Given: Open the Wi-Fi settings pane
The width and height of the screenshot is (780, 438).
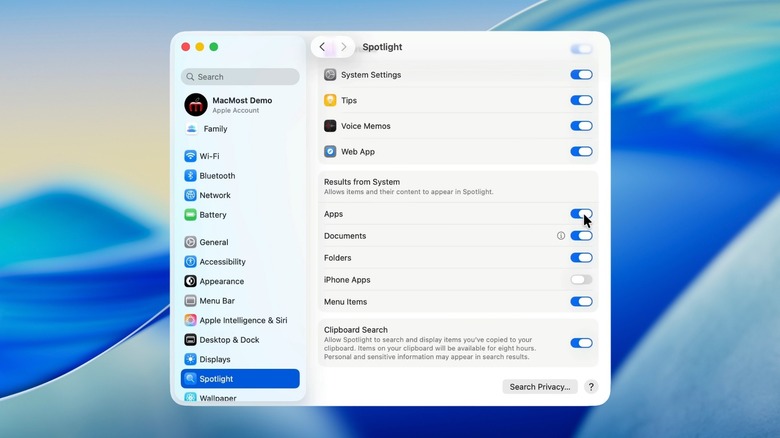Looking at the screenshot, I should (x=240, y=156).
